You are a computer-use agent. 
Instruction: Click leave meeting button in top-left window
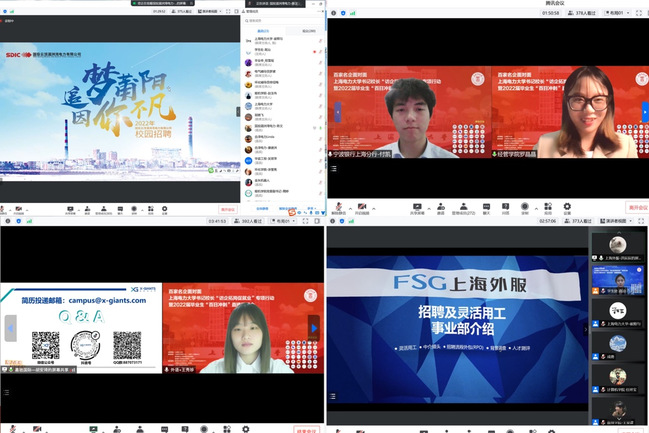(x=228, y=209)
